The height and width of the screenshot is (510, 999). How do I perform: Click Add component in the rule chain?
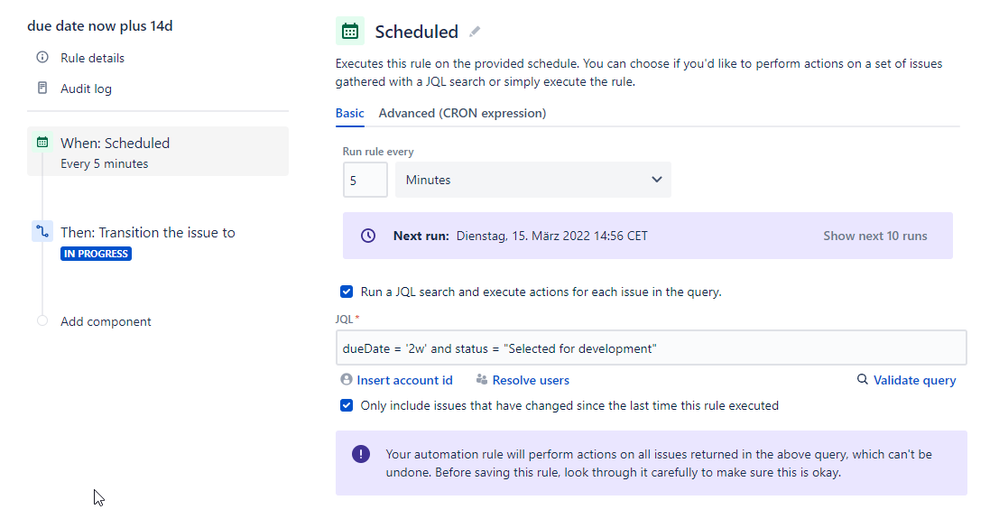point(106,322)
